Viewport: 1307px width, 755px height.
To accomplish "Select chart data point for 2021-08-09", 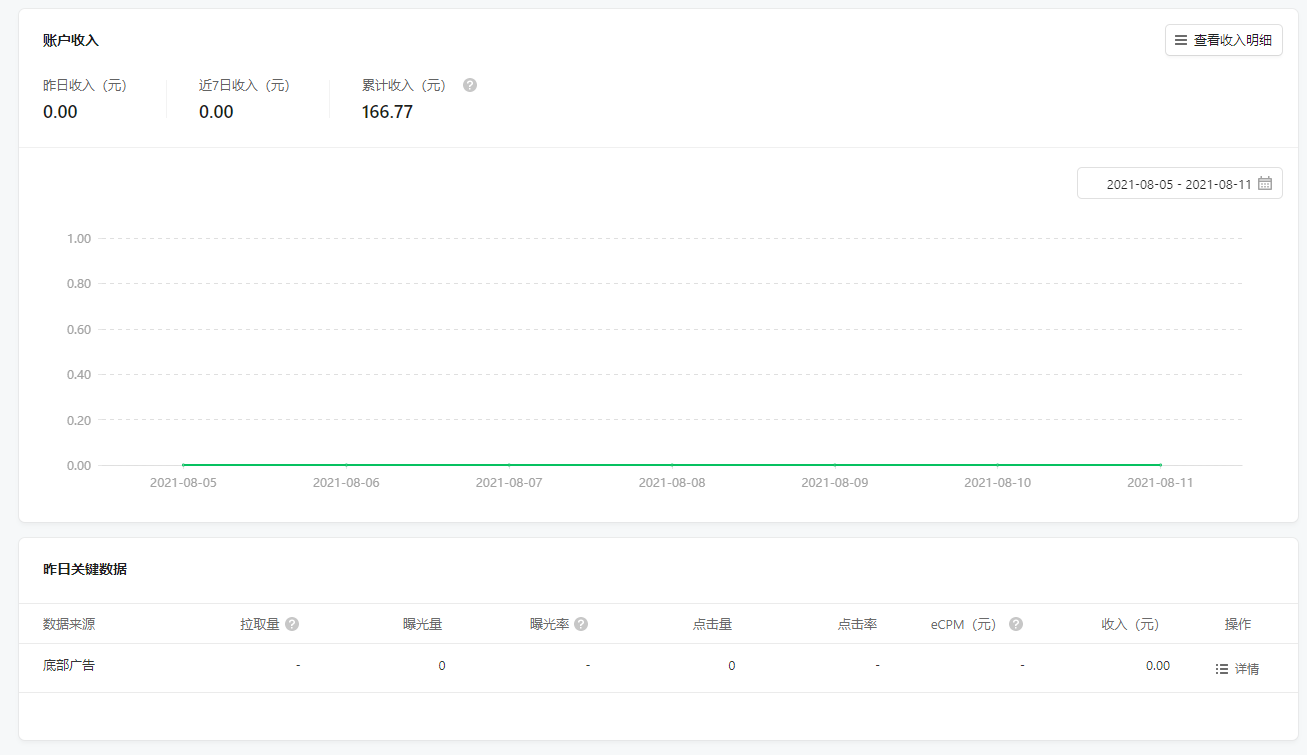I will pos(835,465).
